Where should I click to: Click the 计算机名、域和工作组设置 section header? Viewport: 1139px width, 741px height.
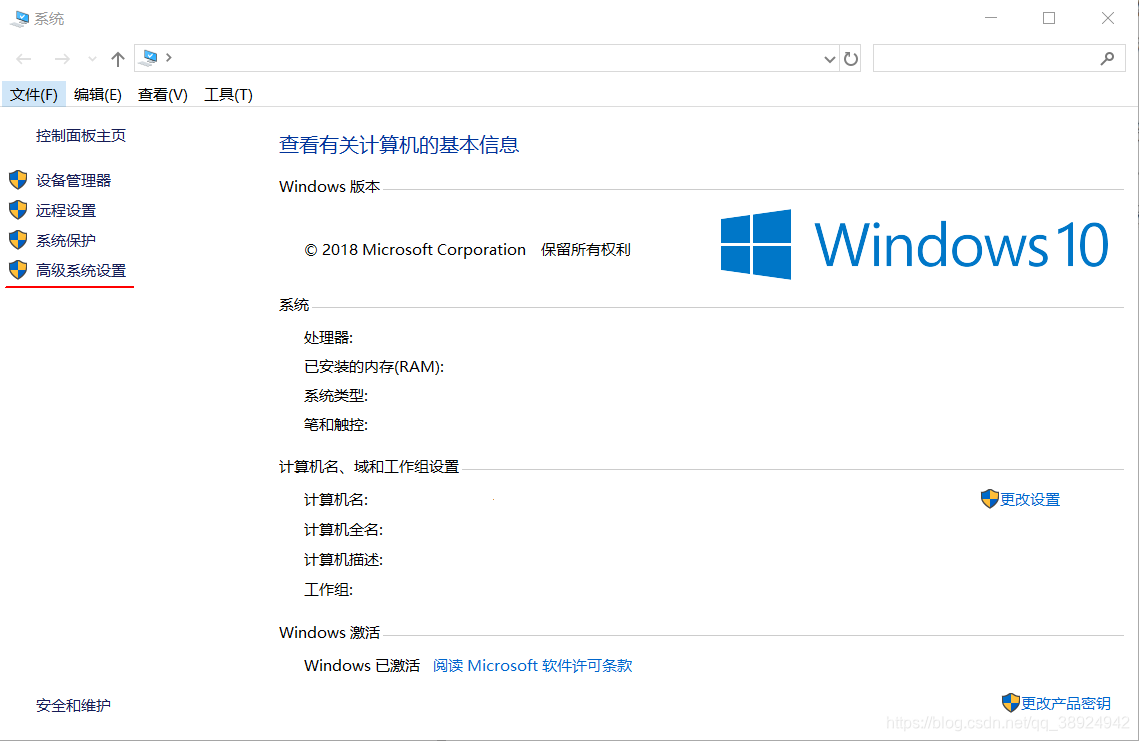(369, 467)
